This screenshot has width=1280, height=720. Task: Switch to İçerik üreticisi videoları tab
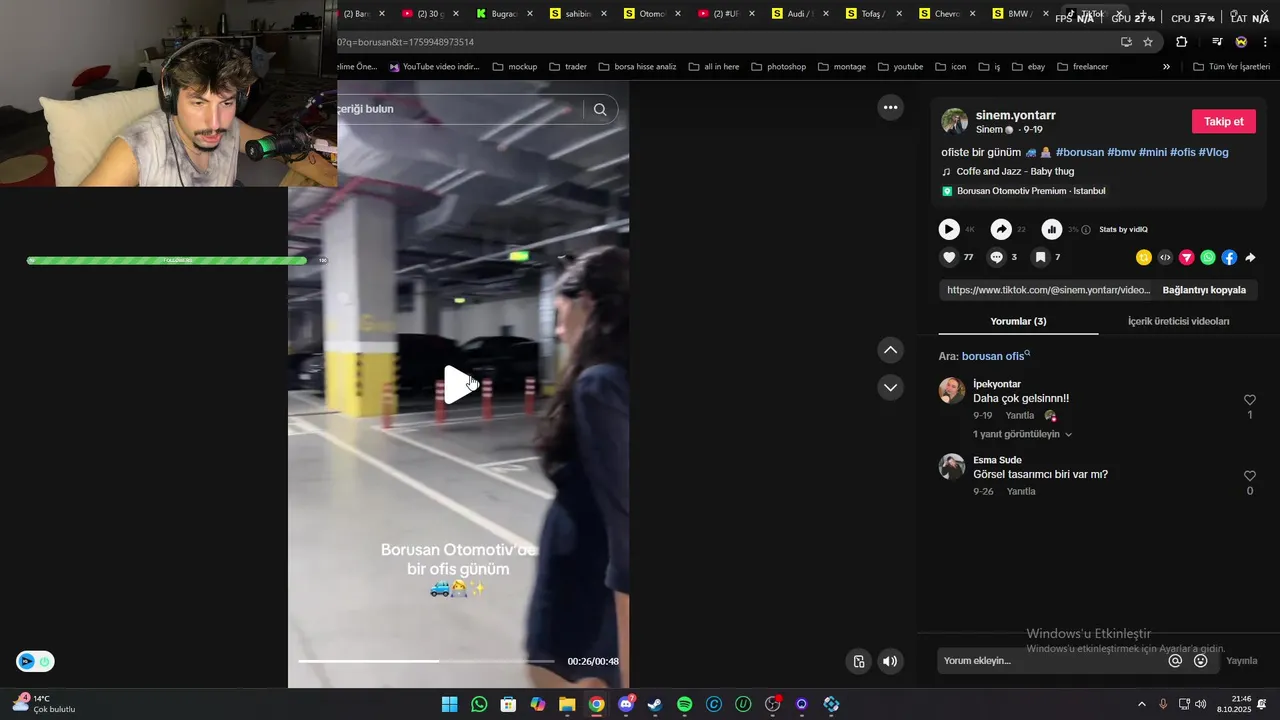(x=1178, y=321)
